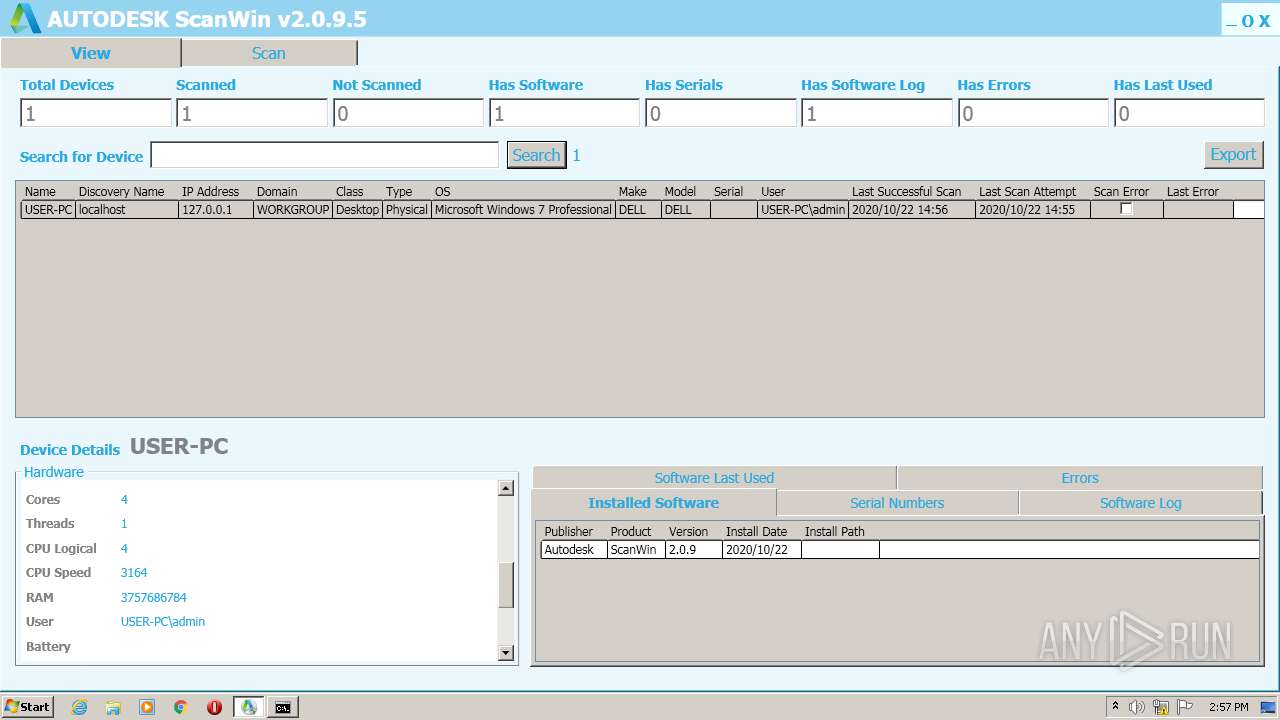Viewport: 1280px width, 720px height.
Task: Open the Software Last Used tab
Action: (714, 478)
